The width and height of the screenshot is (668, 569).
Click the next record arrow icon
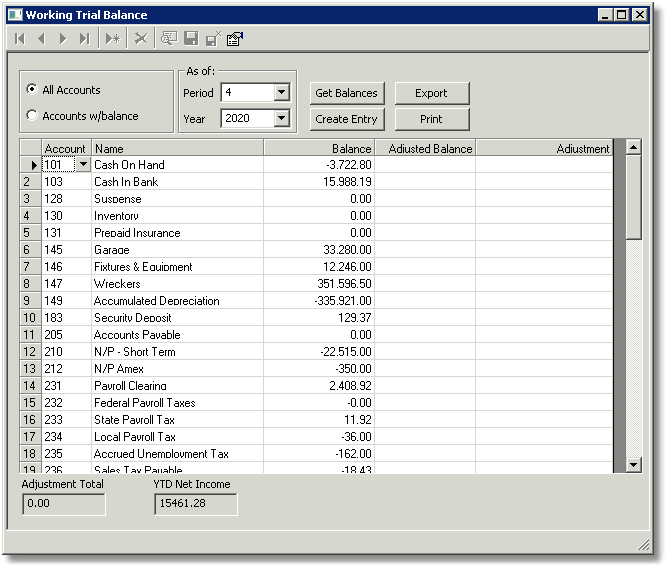coord(63,39)
